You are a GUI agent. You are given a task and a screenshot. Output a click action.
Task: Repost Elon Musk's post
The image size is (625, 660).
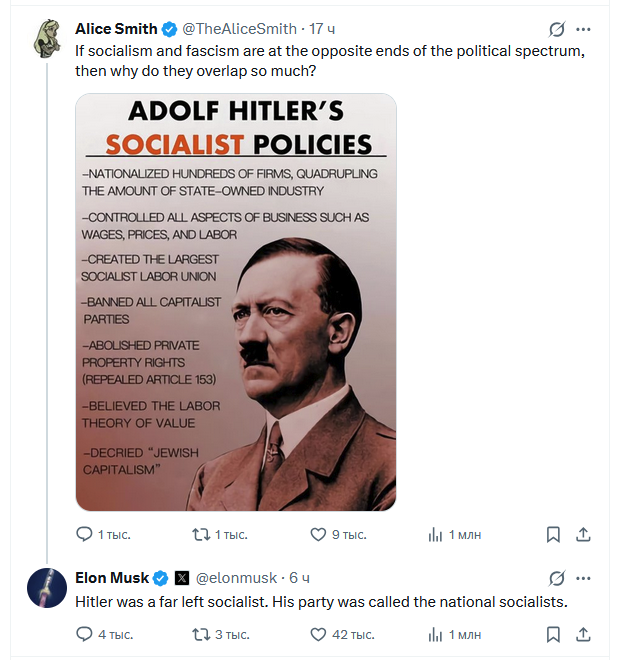(x=200, y=634)
